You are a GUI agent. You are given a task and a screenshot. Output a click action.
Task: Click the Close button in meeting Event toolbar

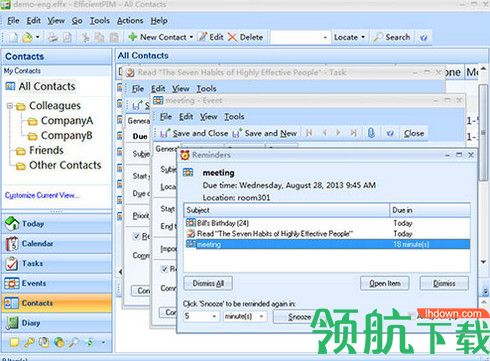tap(414, 133)
